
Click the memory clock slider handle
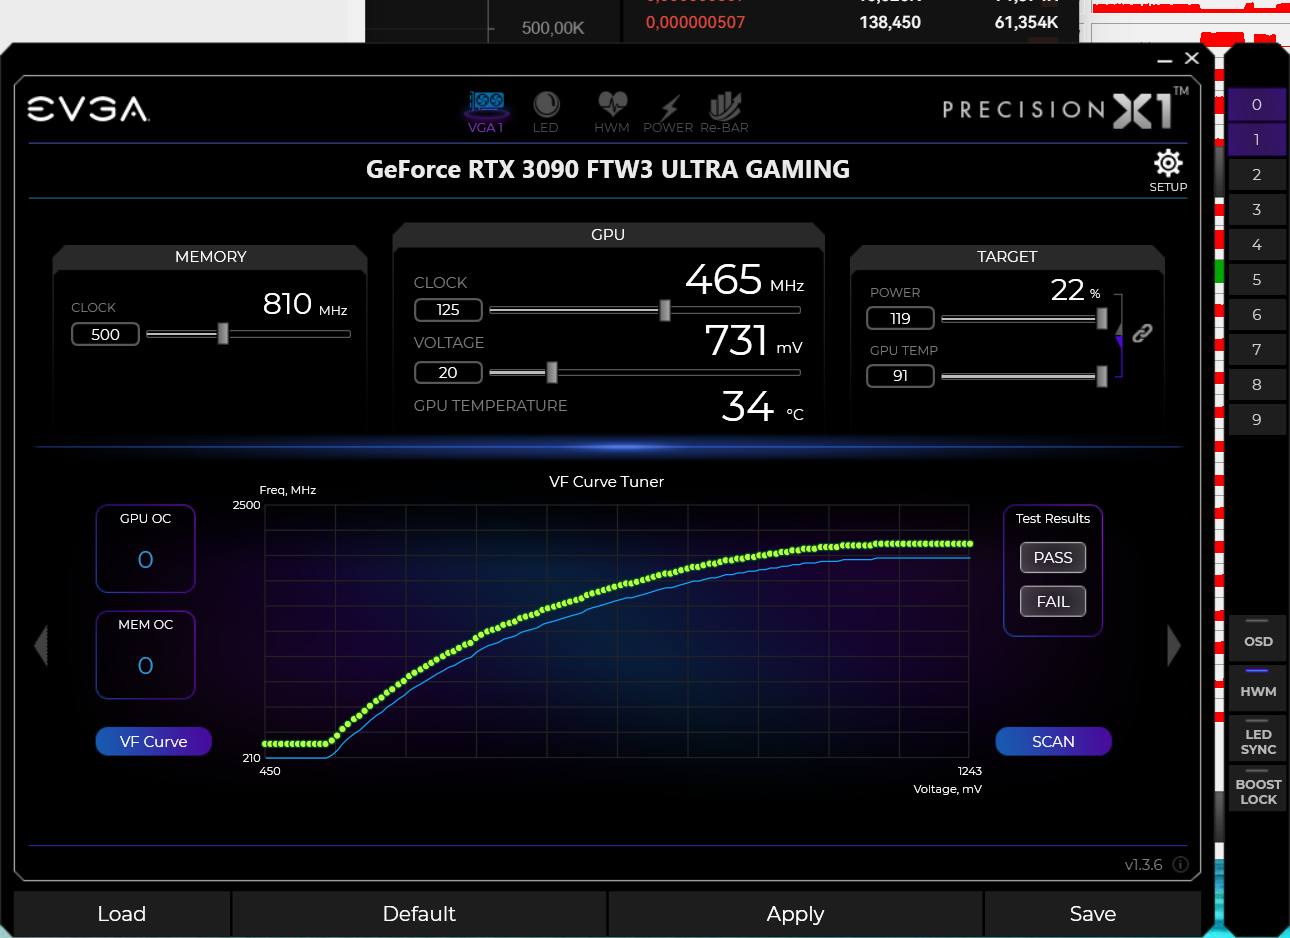223,333
